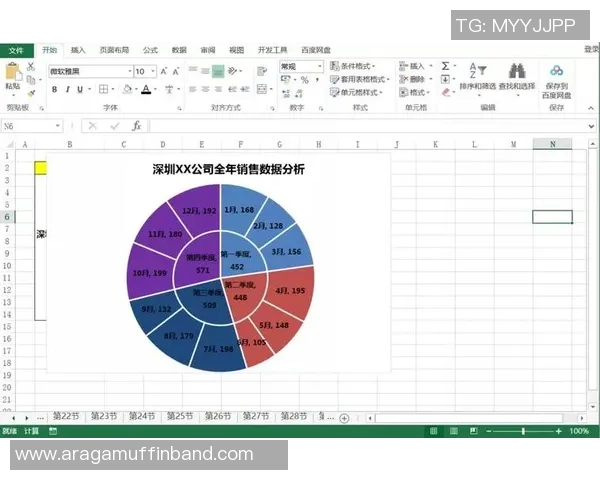The image size is (600, 480).
Task: Open 排序和筛选 sort and filter
Action: [478, 78]
